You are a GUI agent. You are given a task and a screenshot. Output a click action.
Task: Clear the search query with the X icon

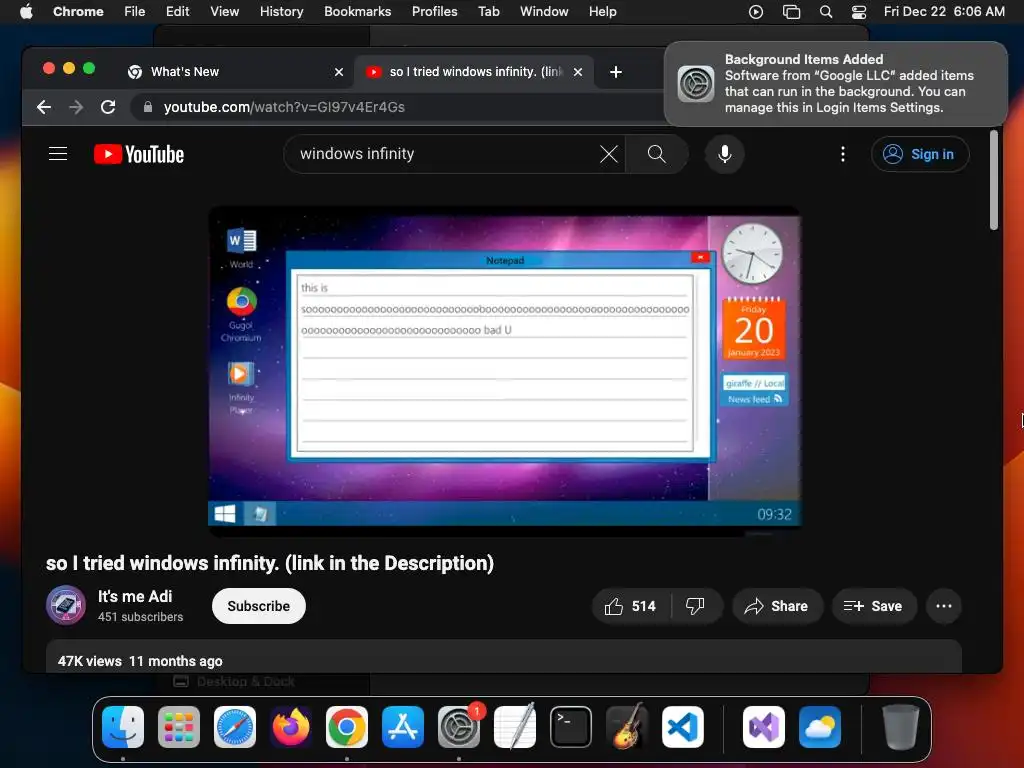coord(609,154)
